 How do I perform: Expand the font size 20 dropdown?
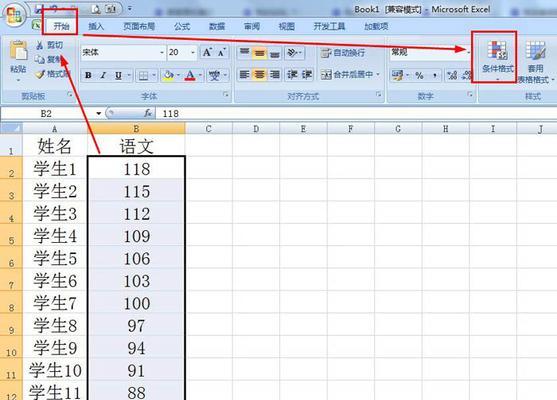click(193, 53)
